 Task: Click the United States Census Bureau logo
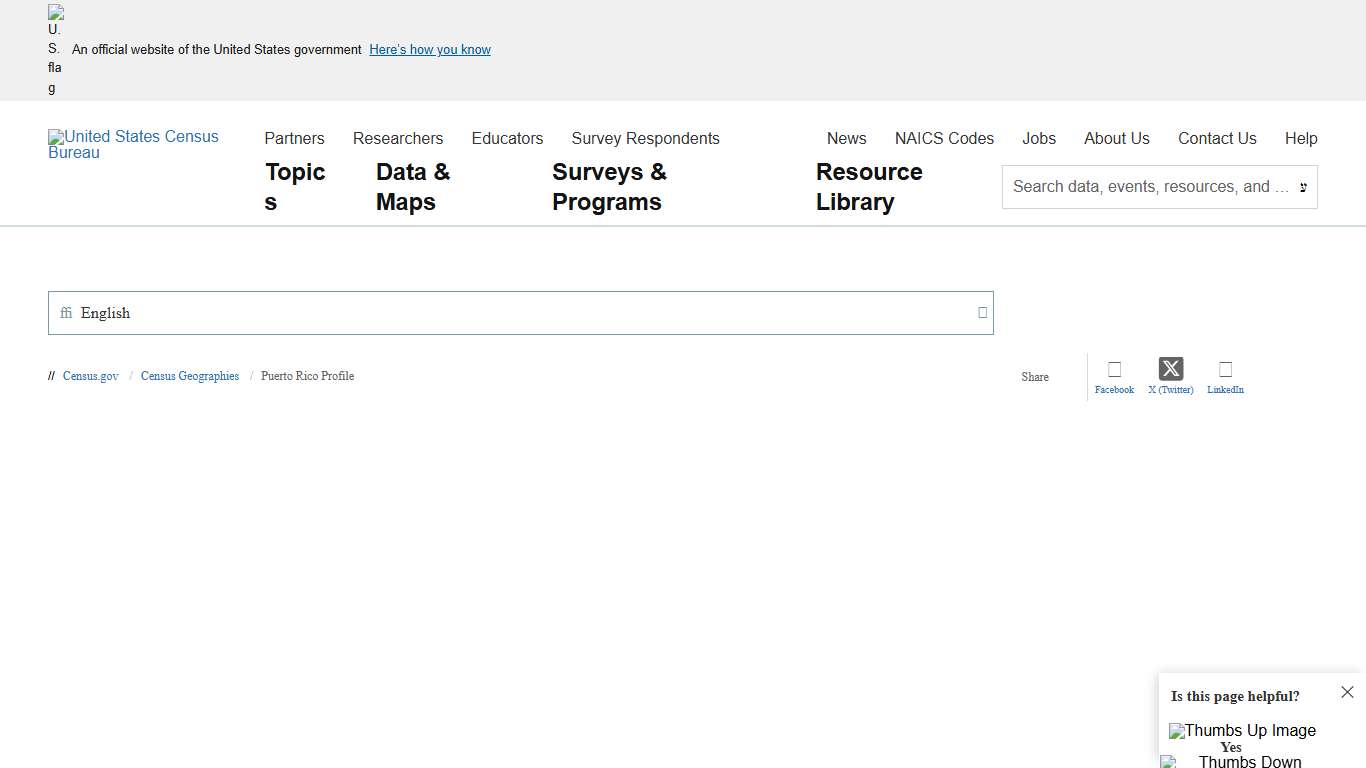pos(133,144)
